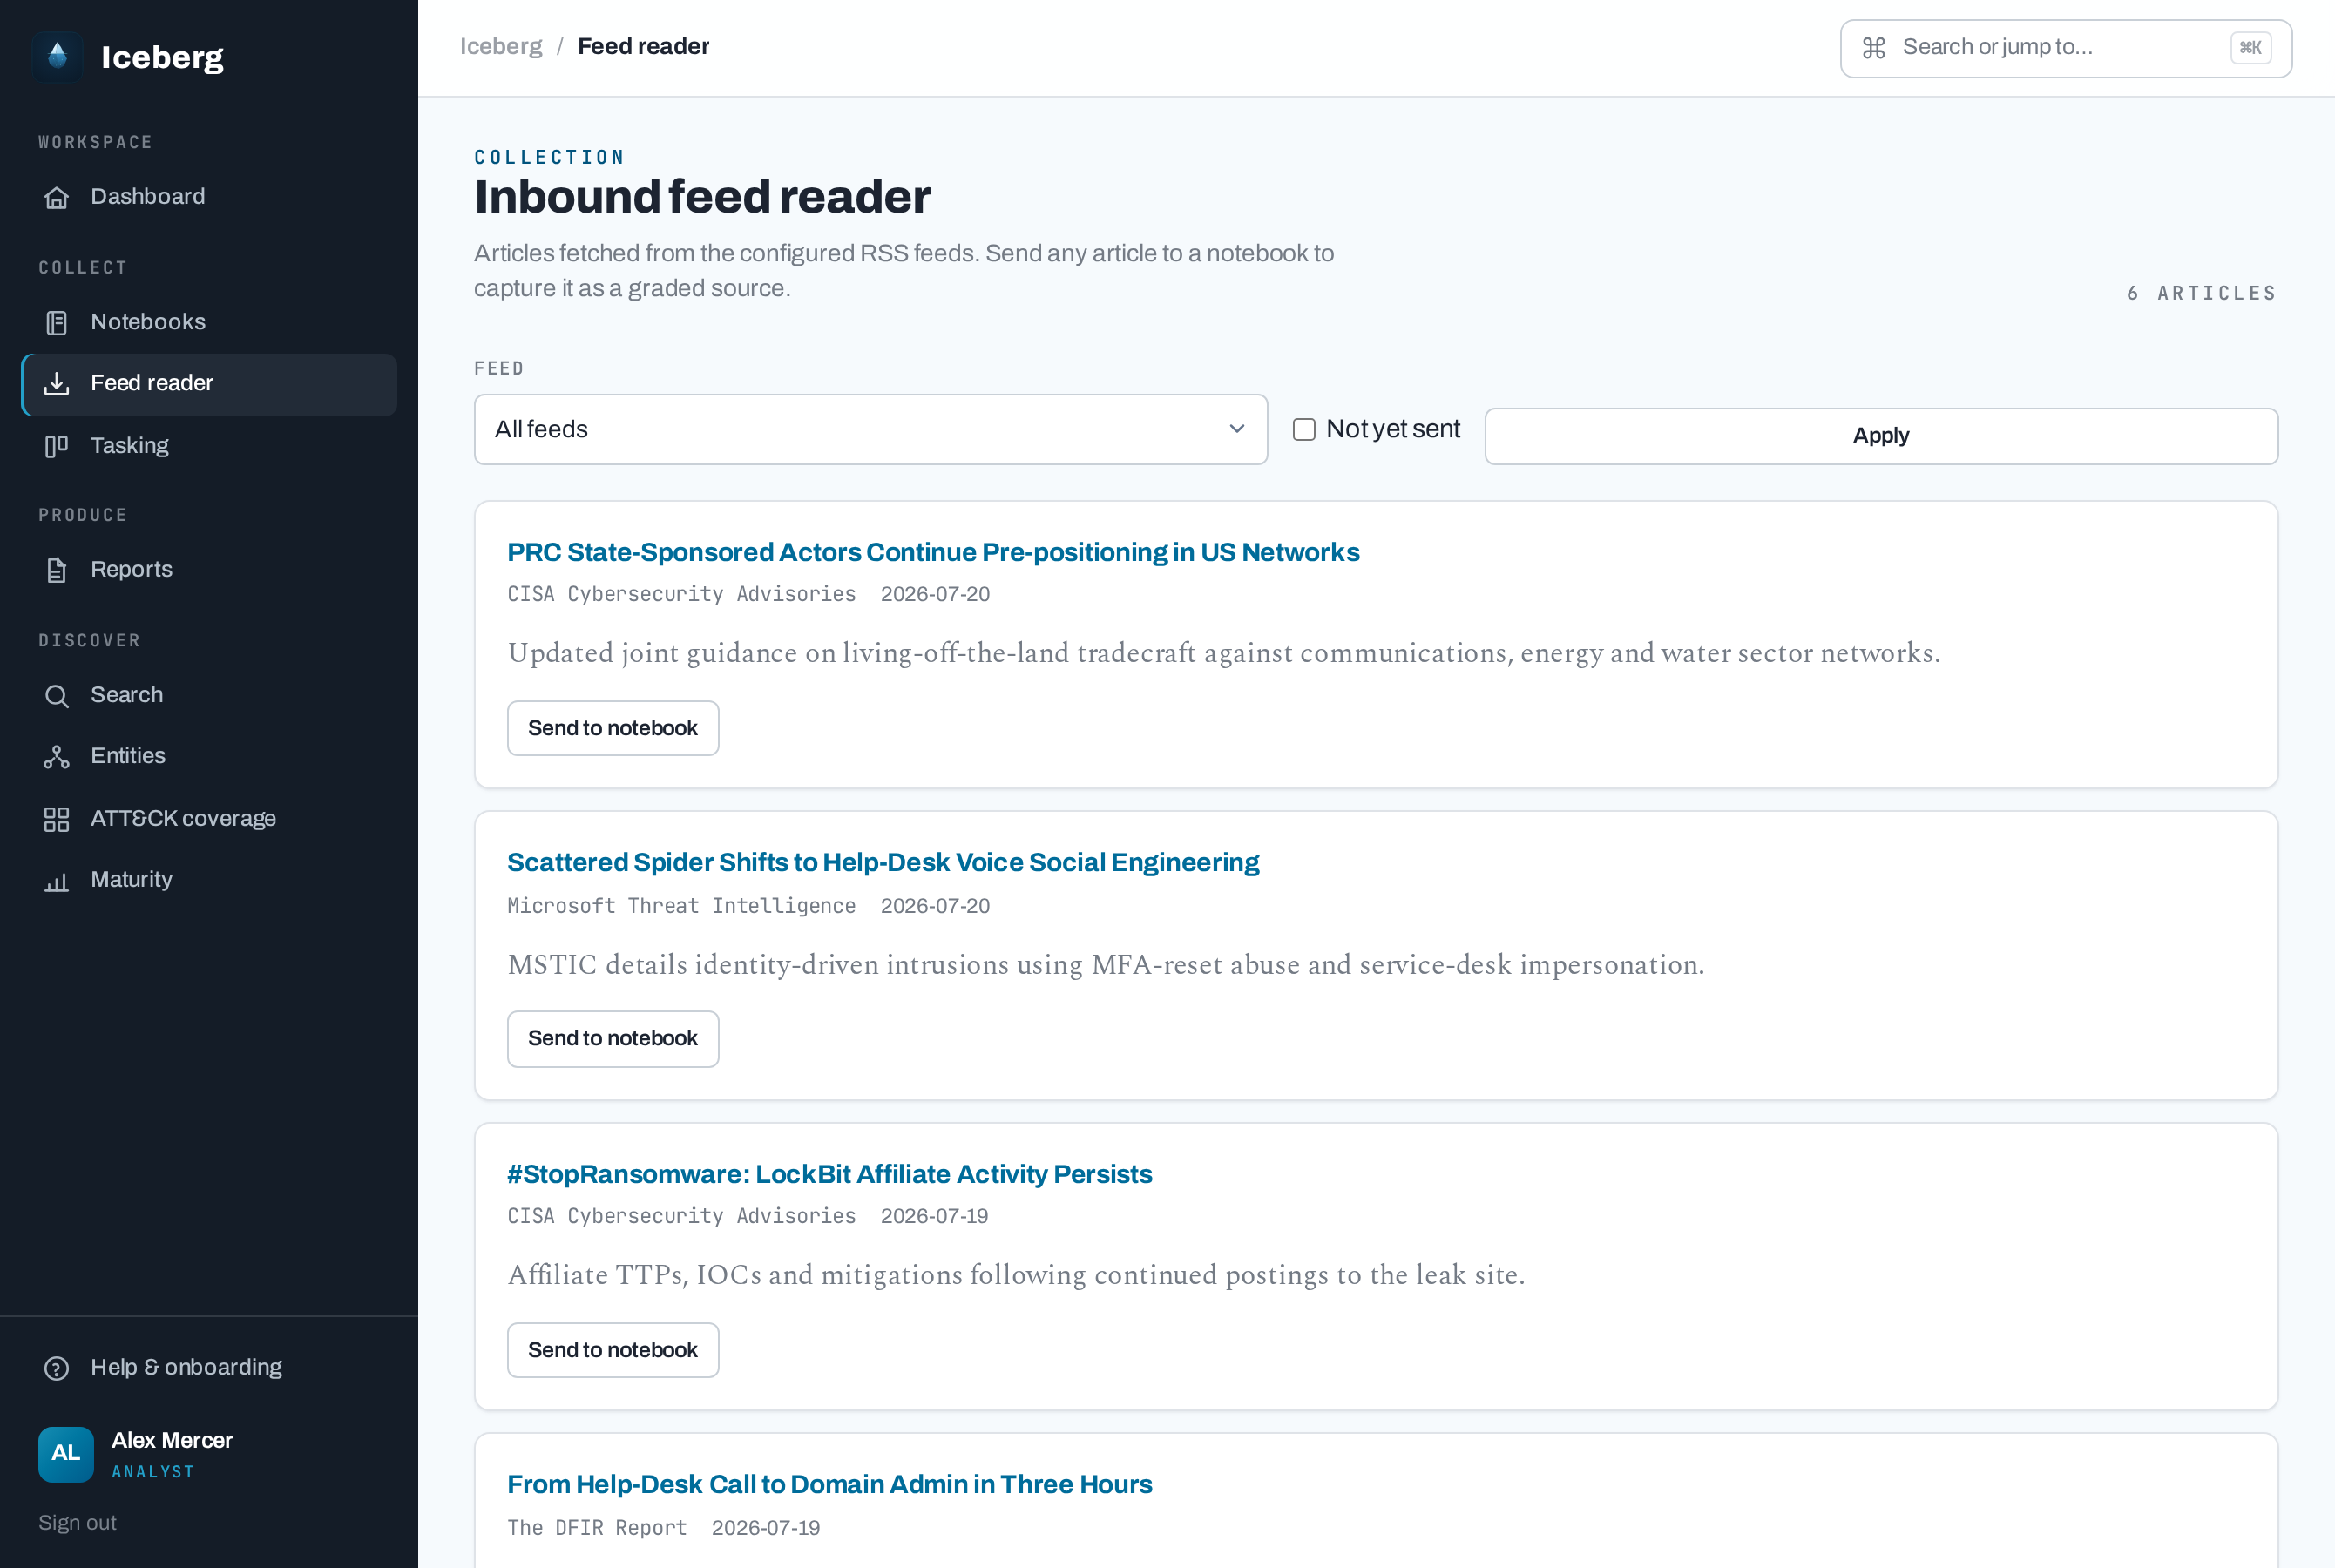Send LockBit article to notebook

pyautogui.click(x=613, y=1350)
